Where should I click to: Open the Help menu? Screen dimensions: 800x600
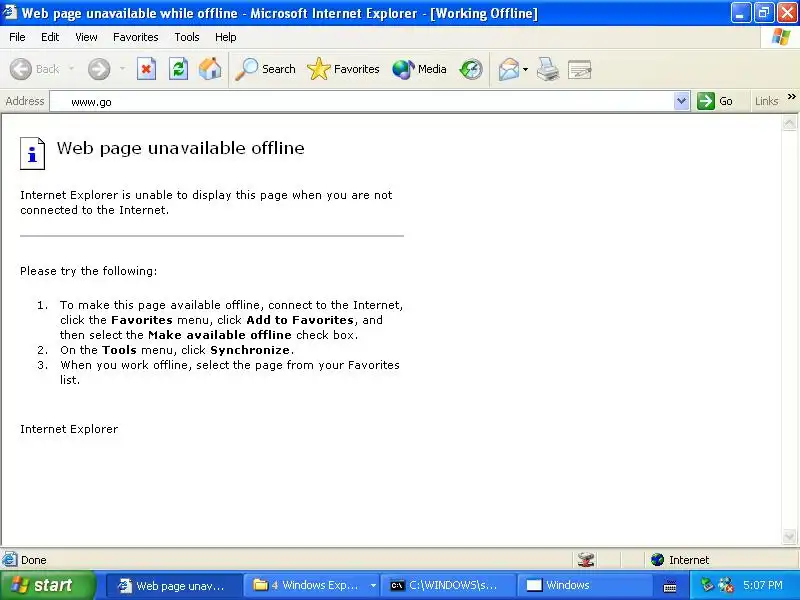[226, 37]
